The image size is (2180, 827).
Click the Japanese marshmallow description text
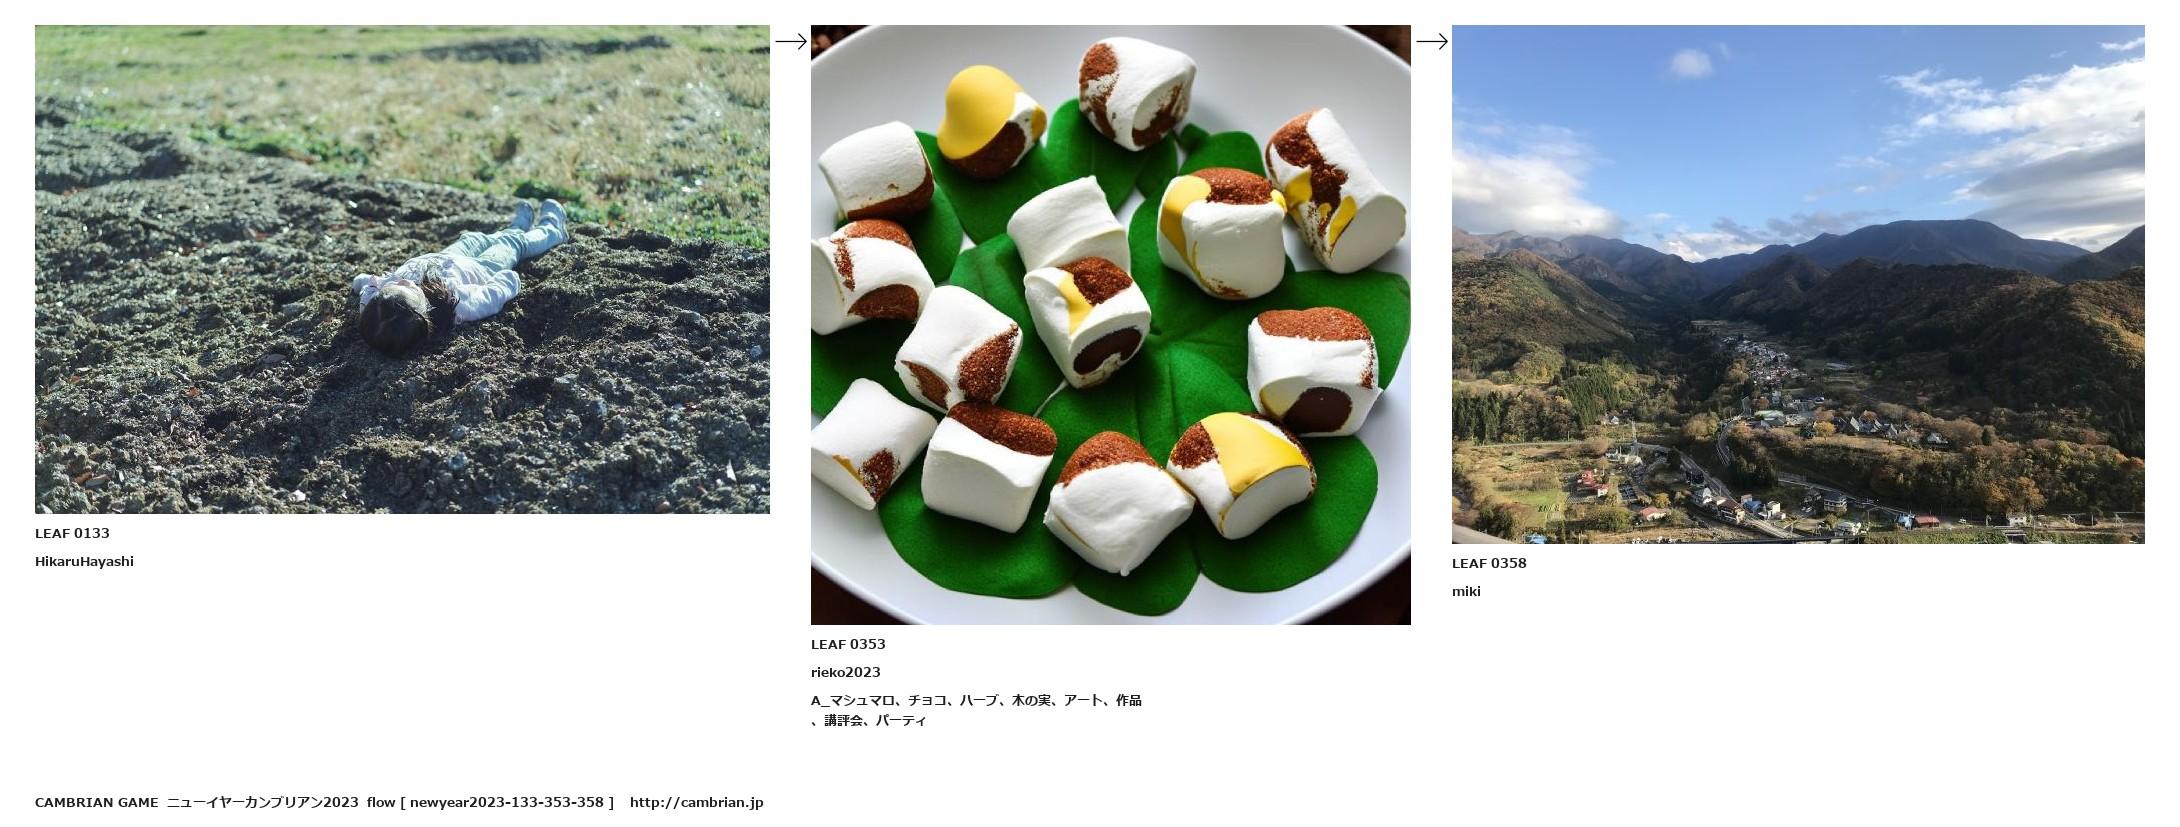[x=976, y=710]
